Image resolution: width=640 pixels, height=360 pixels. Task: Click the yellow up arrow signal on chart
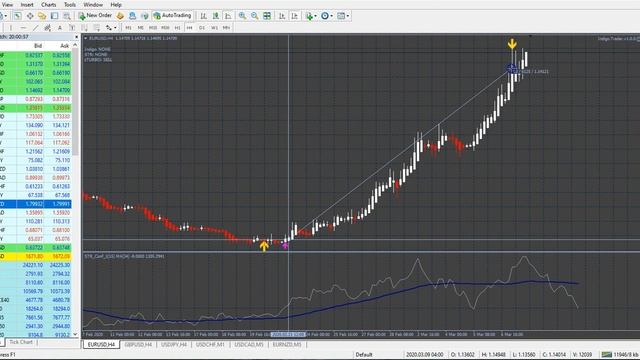coord(264,246)
